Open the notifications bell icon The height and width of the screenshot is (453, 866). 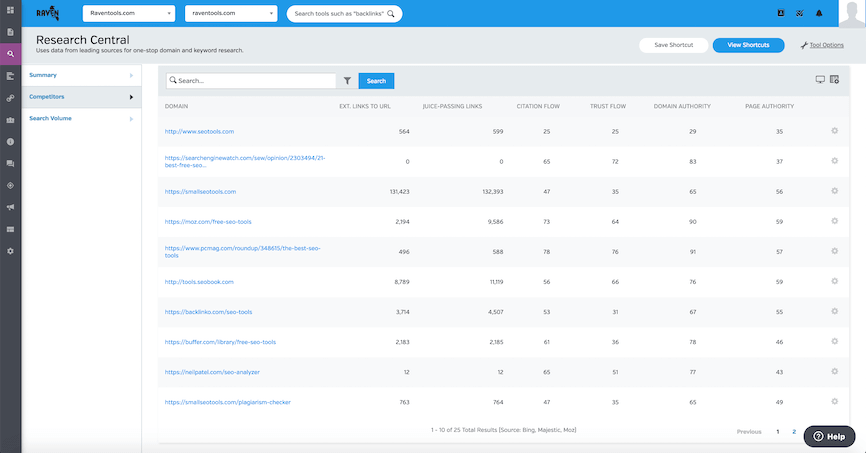click(x=819, y=13)
